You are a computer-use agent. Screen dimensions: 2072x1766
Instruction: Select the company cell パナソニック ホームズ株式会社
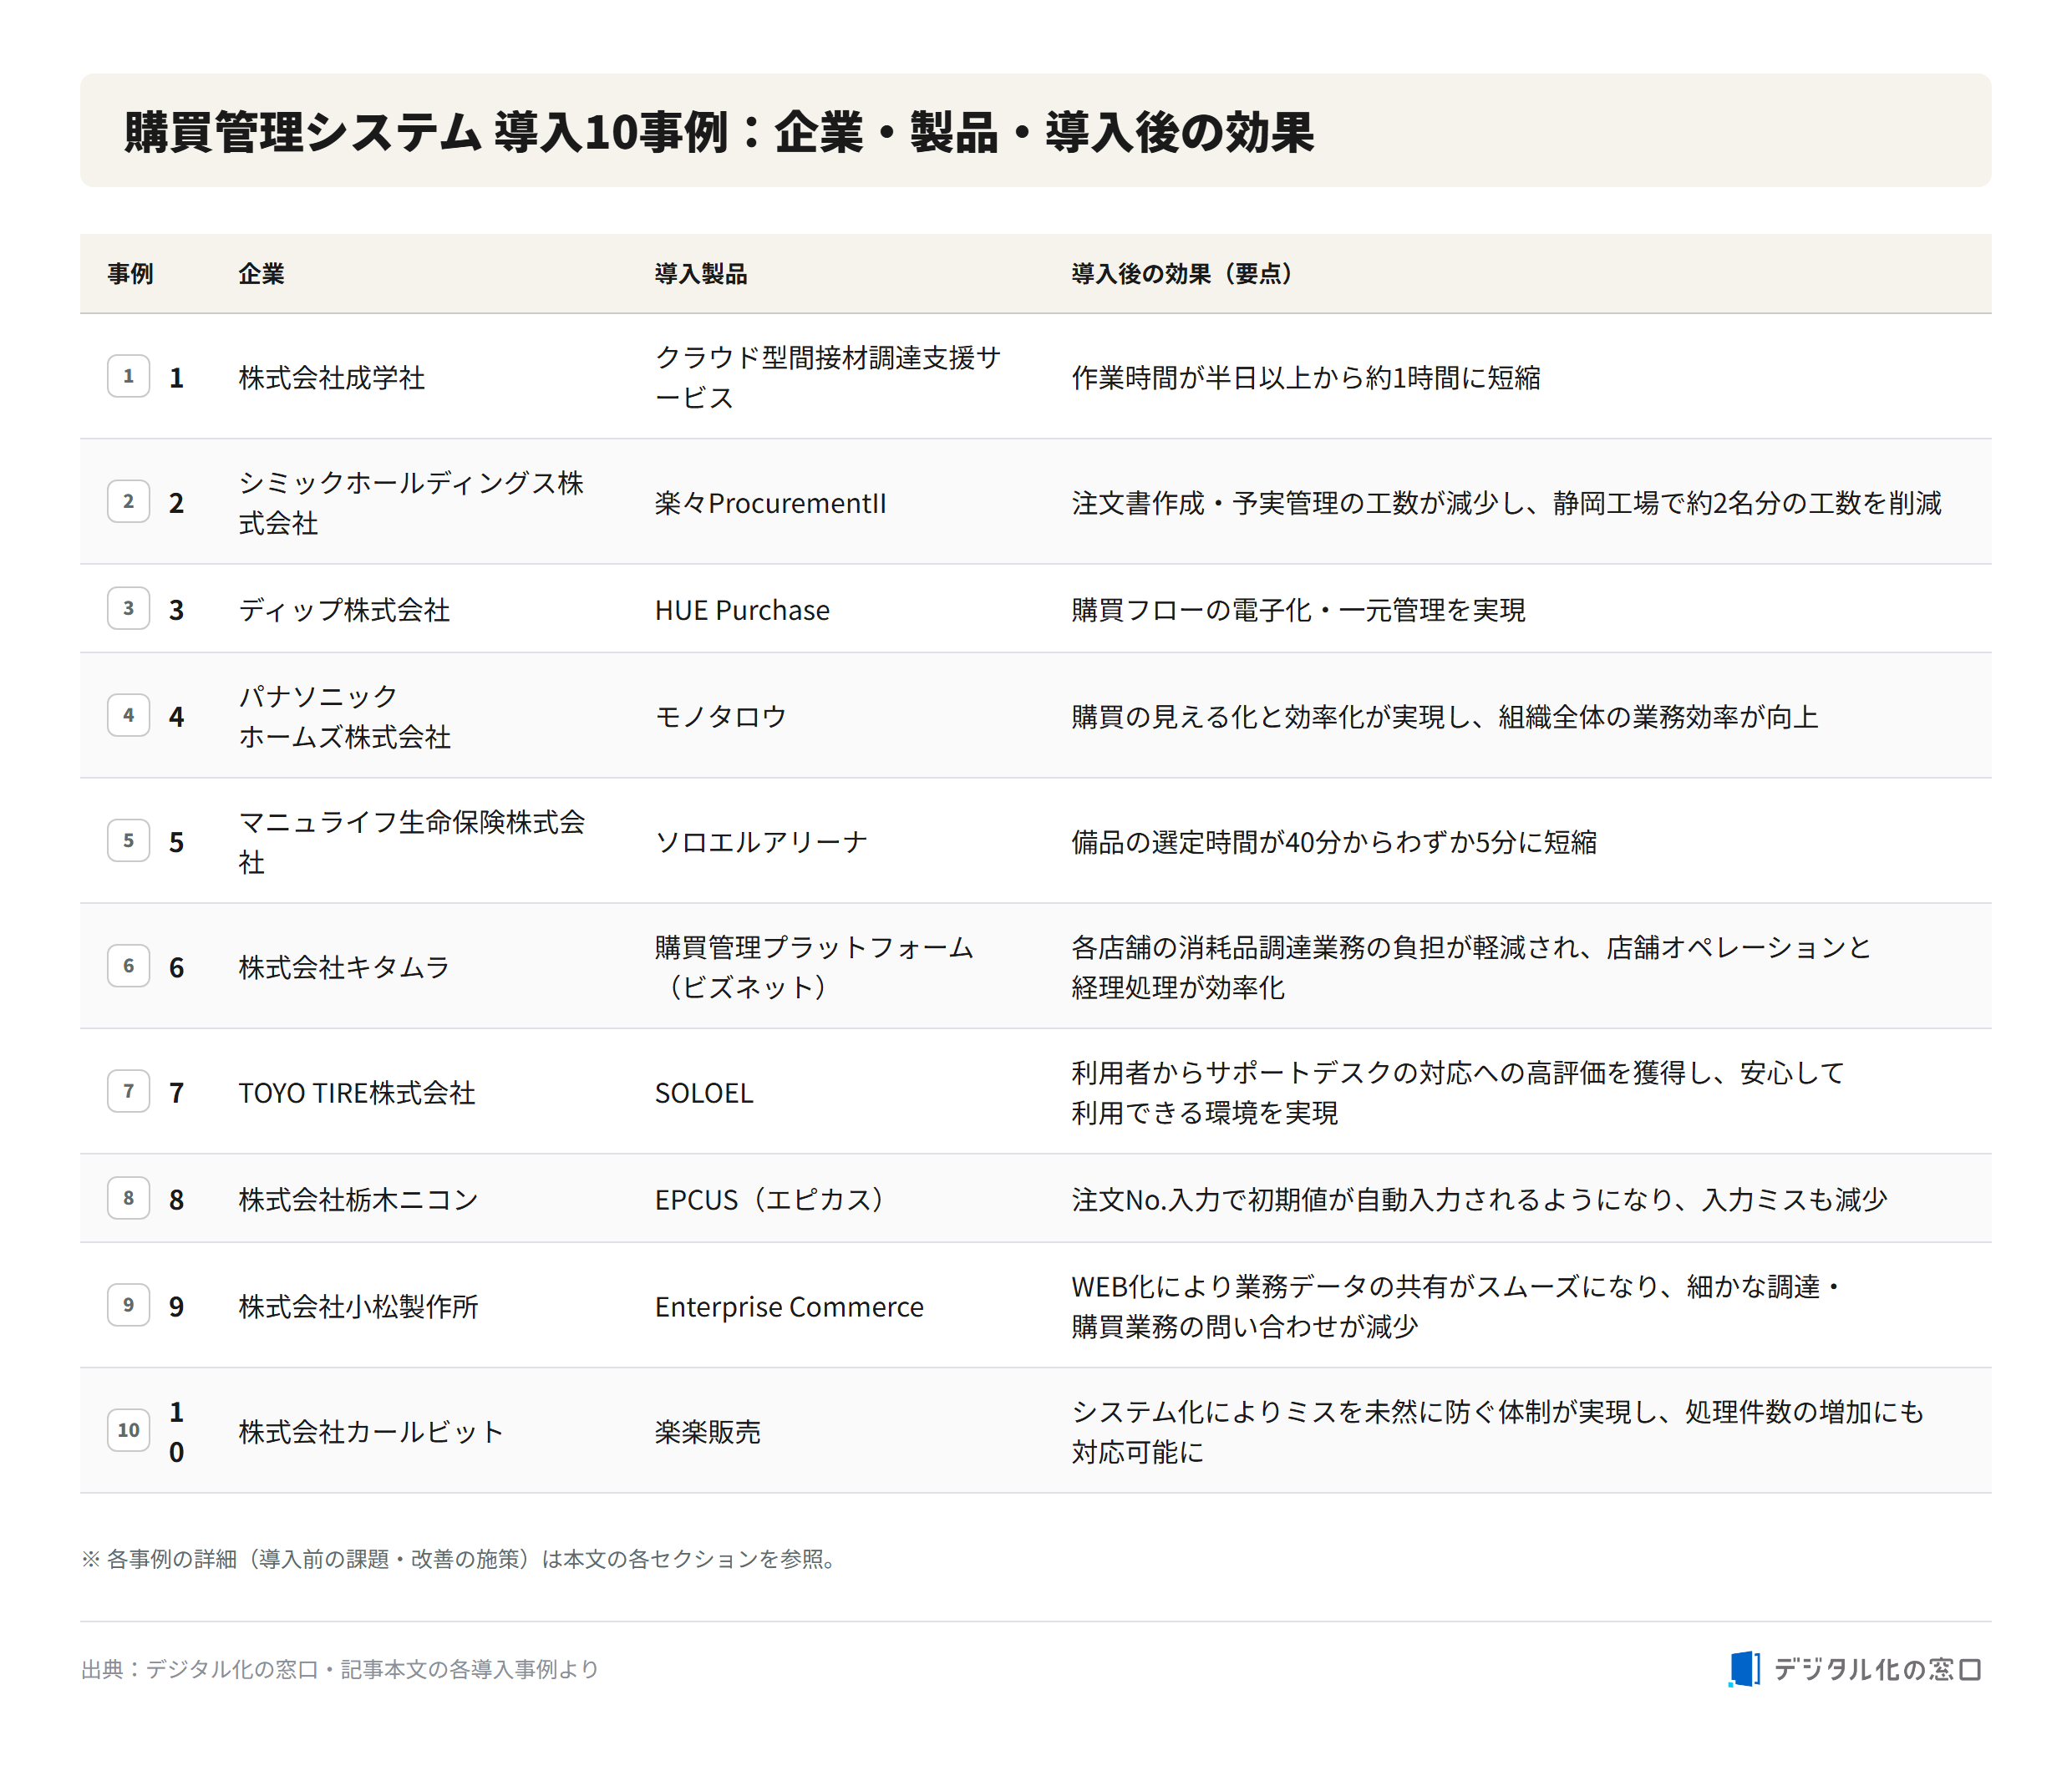pyautogui.click(x=344, y=716)
